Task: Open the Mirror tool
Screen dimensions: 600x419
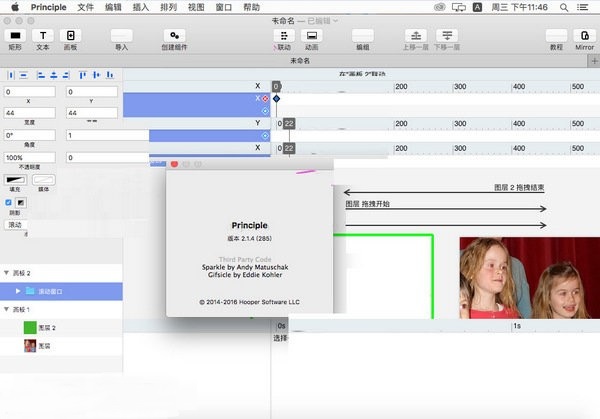Action: tap(584, 35)
